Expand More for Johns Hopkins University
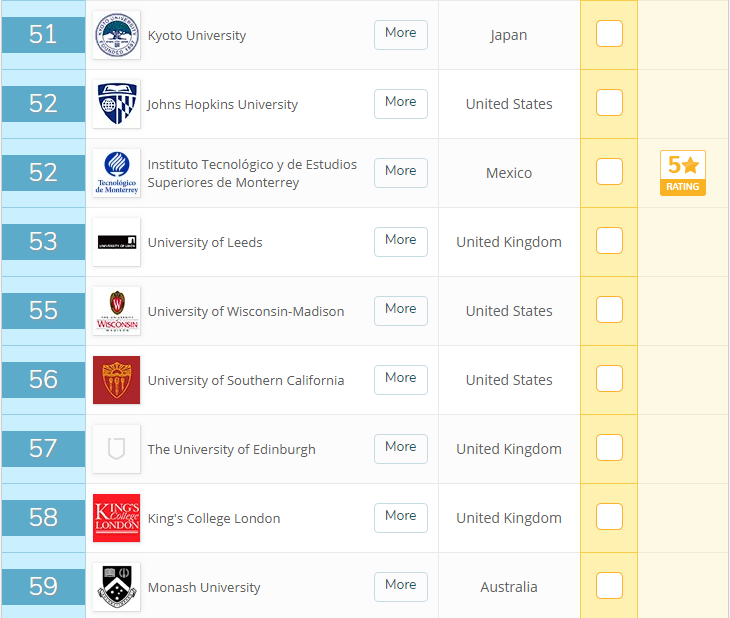730x618 pixels. [x=400, y=103]
